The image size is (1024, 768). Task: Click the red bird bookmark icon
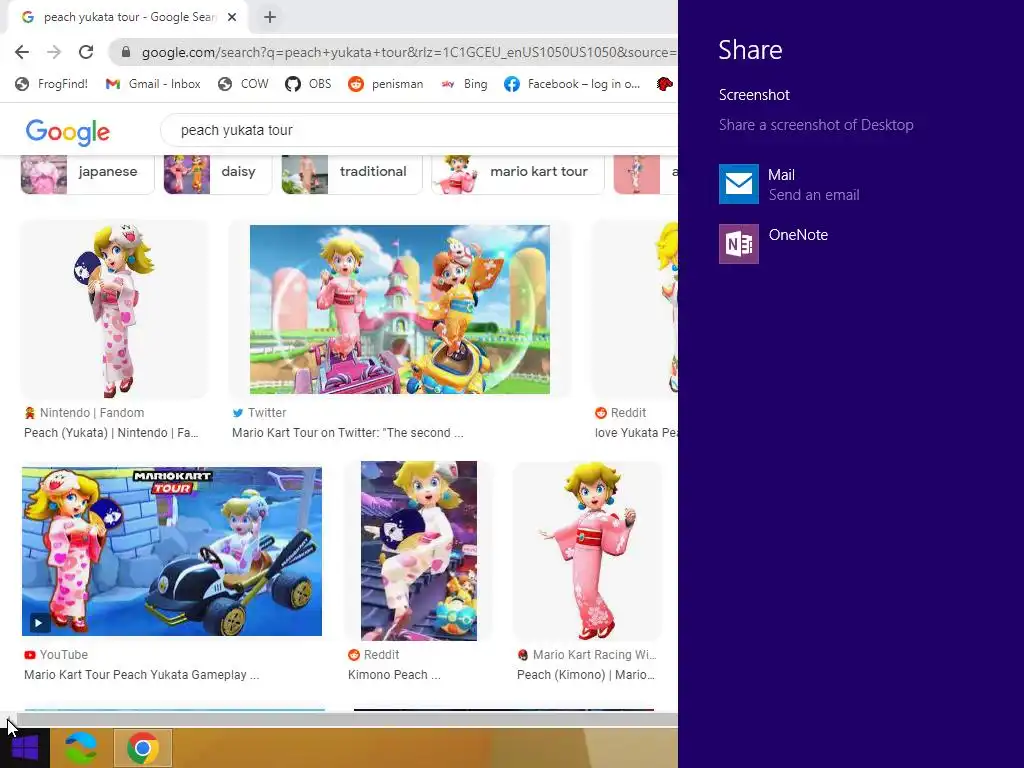[x=665, y=84]
